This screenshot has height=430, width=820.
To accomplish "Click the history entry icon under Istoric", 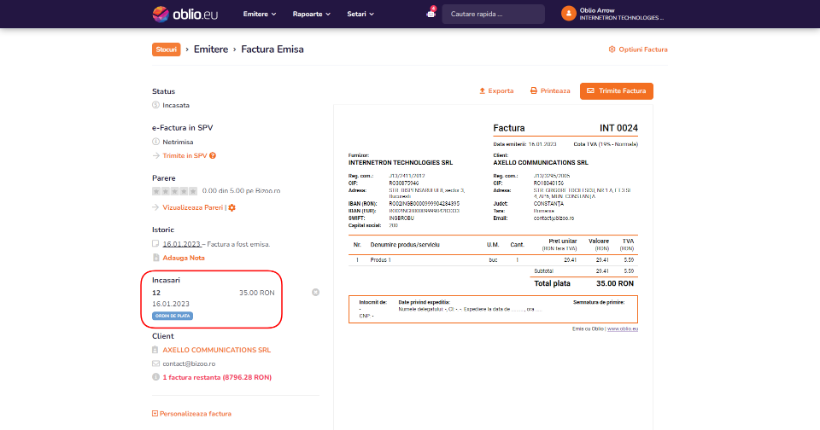I will coord(156,244).
